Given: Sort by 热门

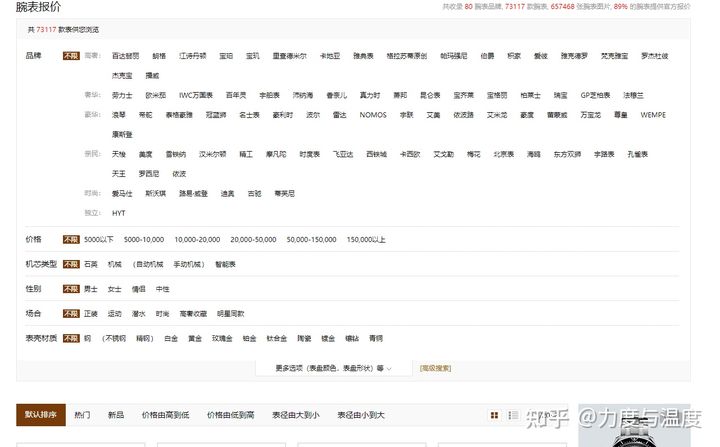Looking at the screenshot, I should [x=82, y=415].
